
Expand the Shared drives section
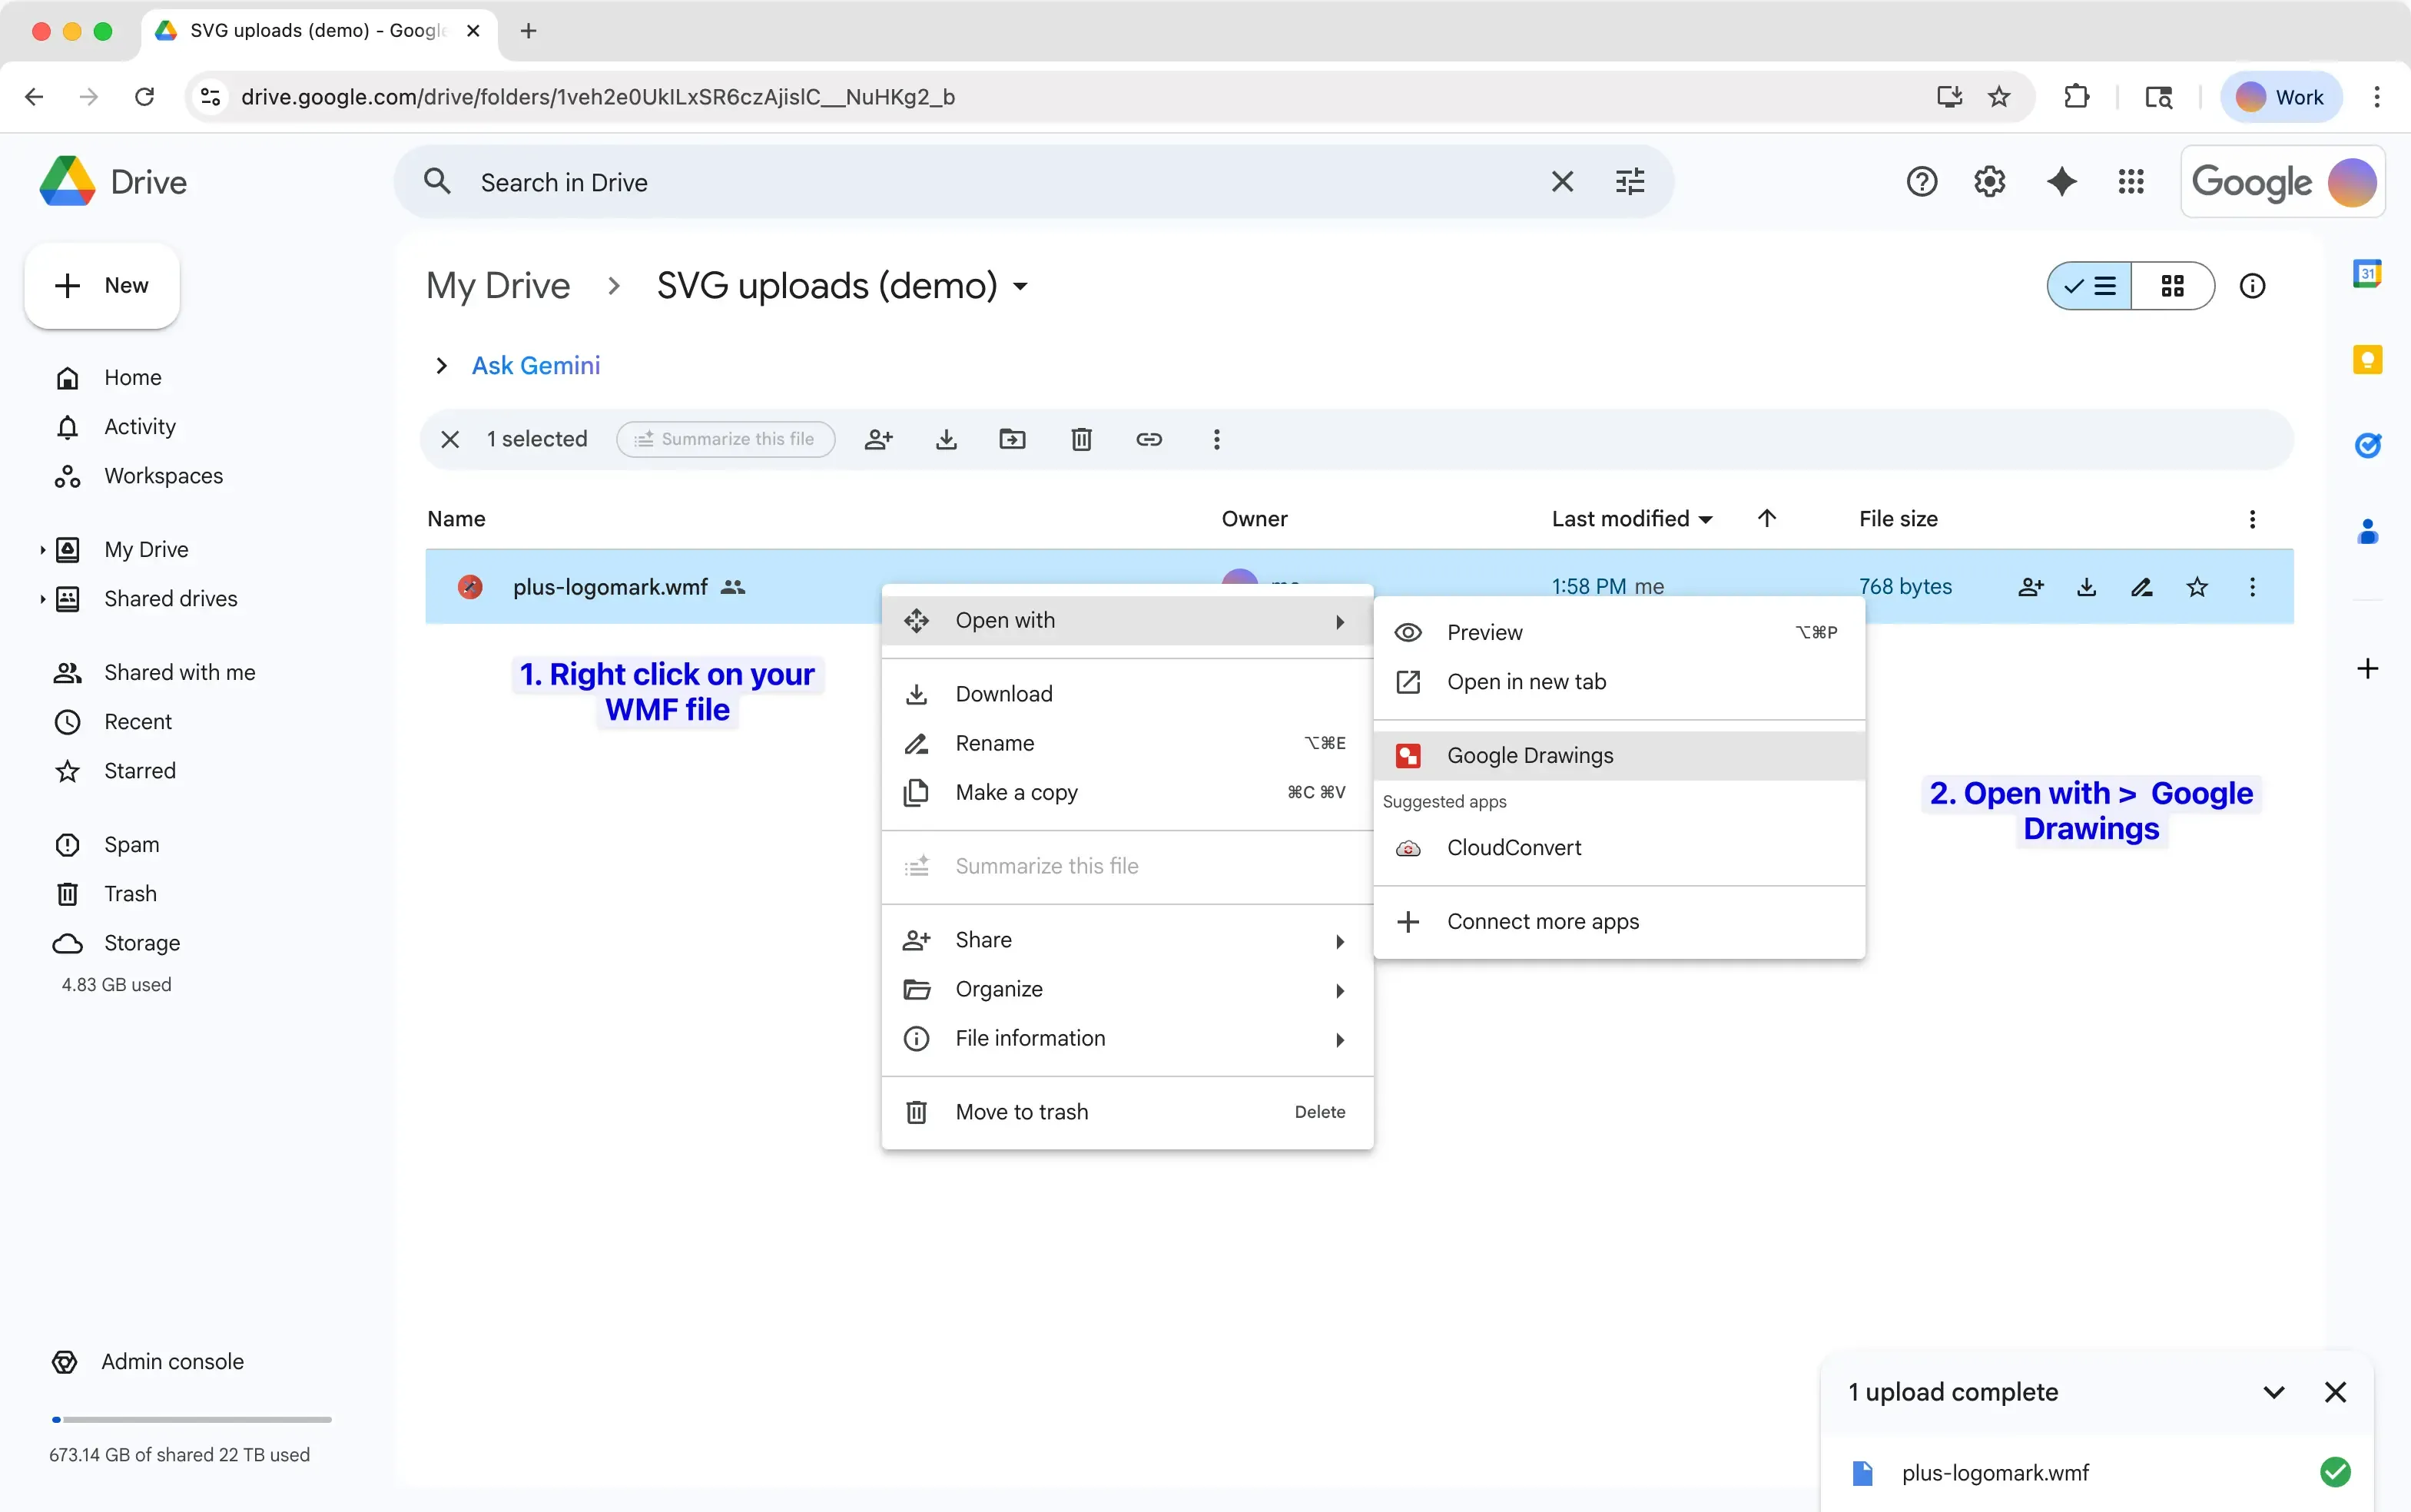[x=43, y=598]
